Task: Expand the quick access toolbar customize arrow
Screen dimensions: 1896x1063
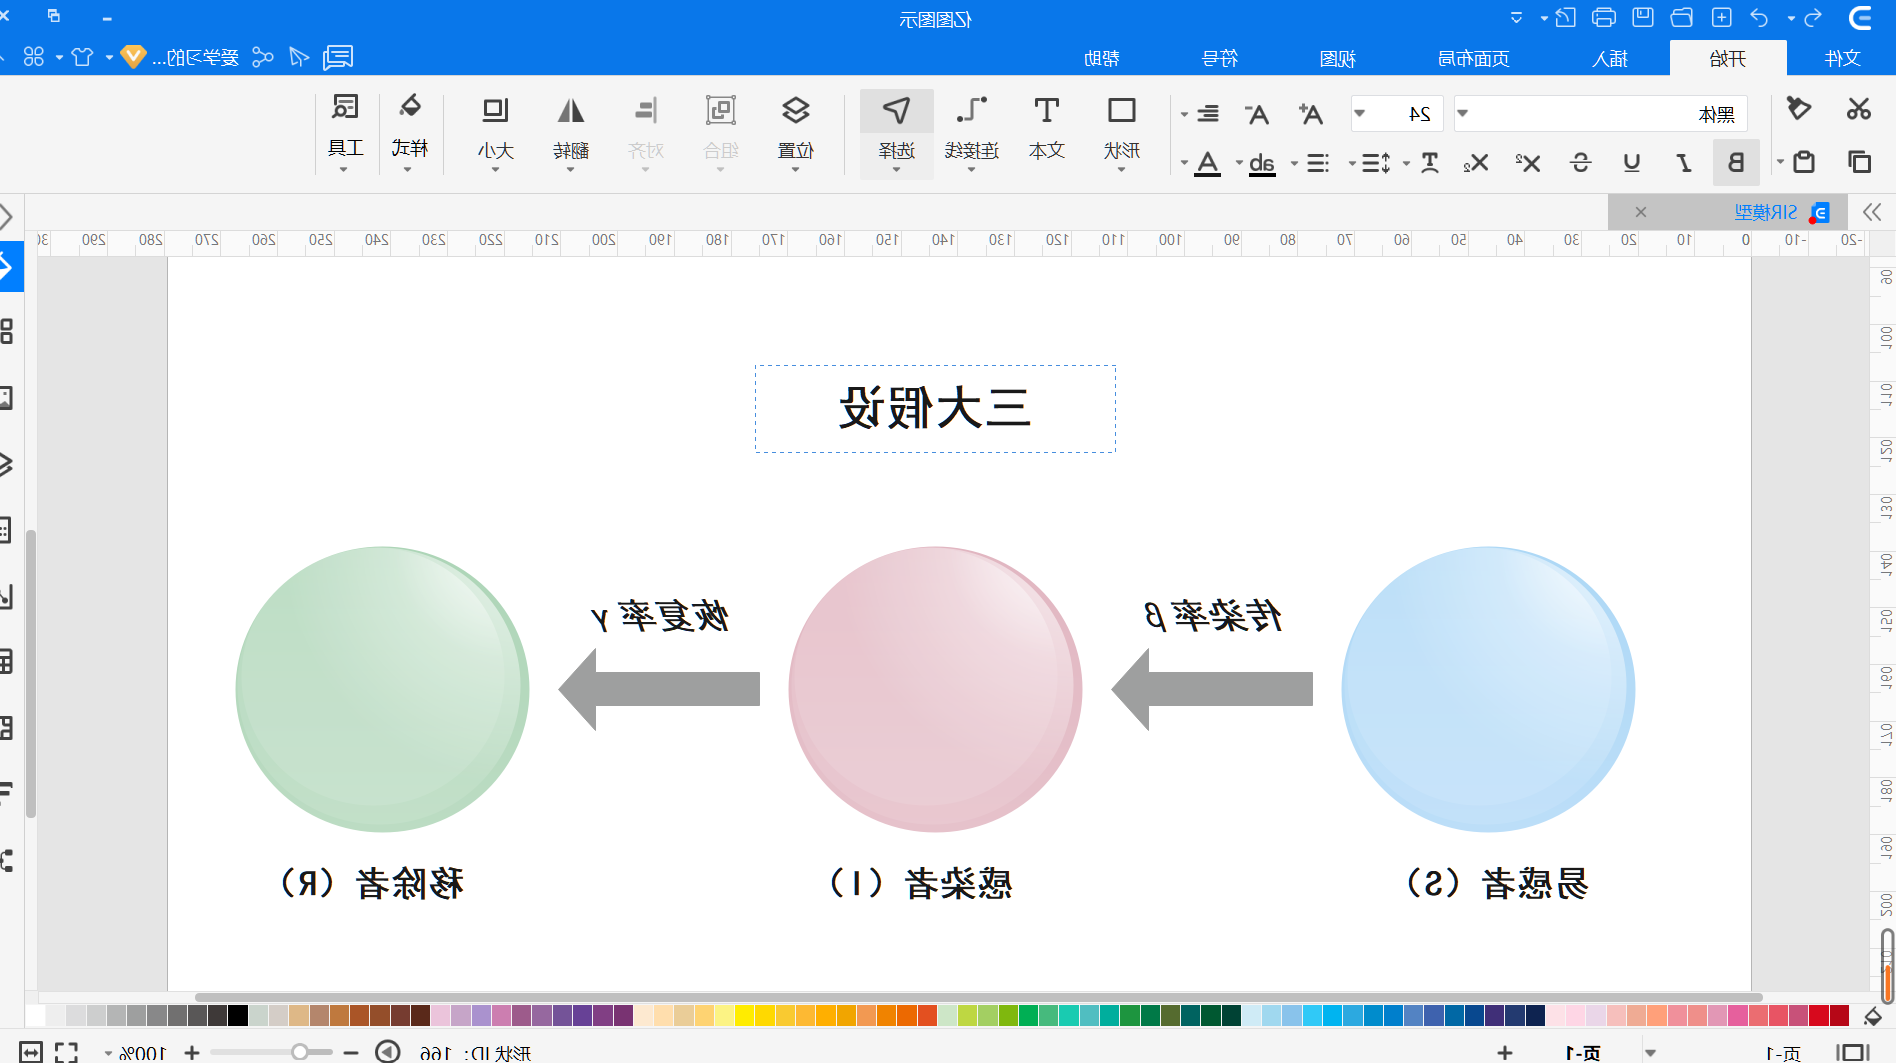Action: pyautogui.click(x=1517, y=17)
